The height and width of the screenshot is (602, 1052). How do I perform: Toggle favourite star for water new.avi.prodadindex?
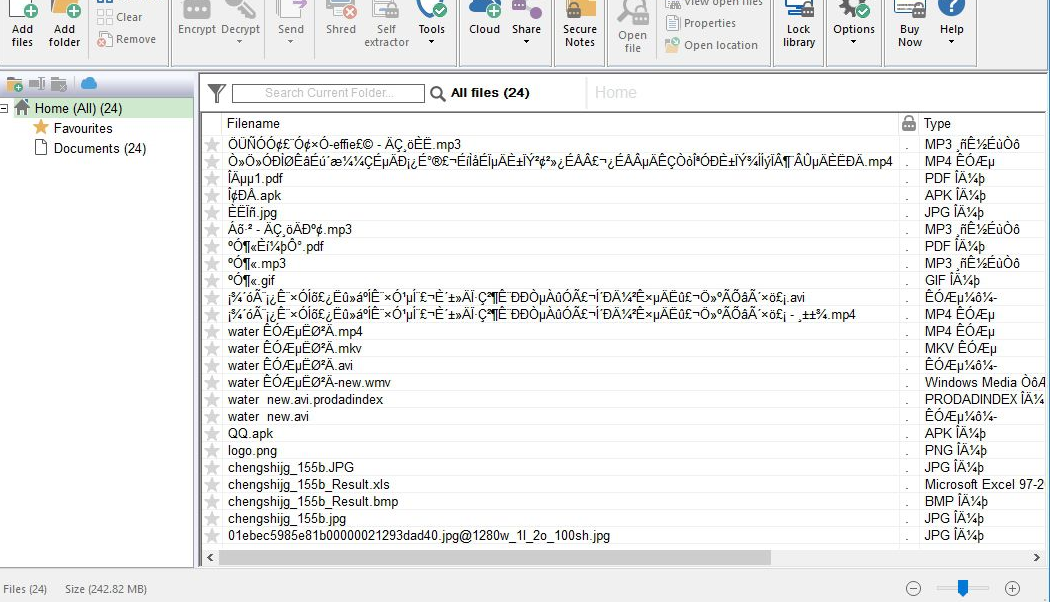212,400
